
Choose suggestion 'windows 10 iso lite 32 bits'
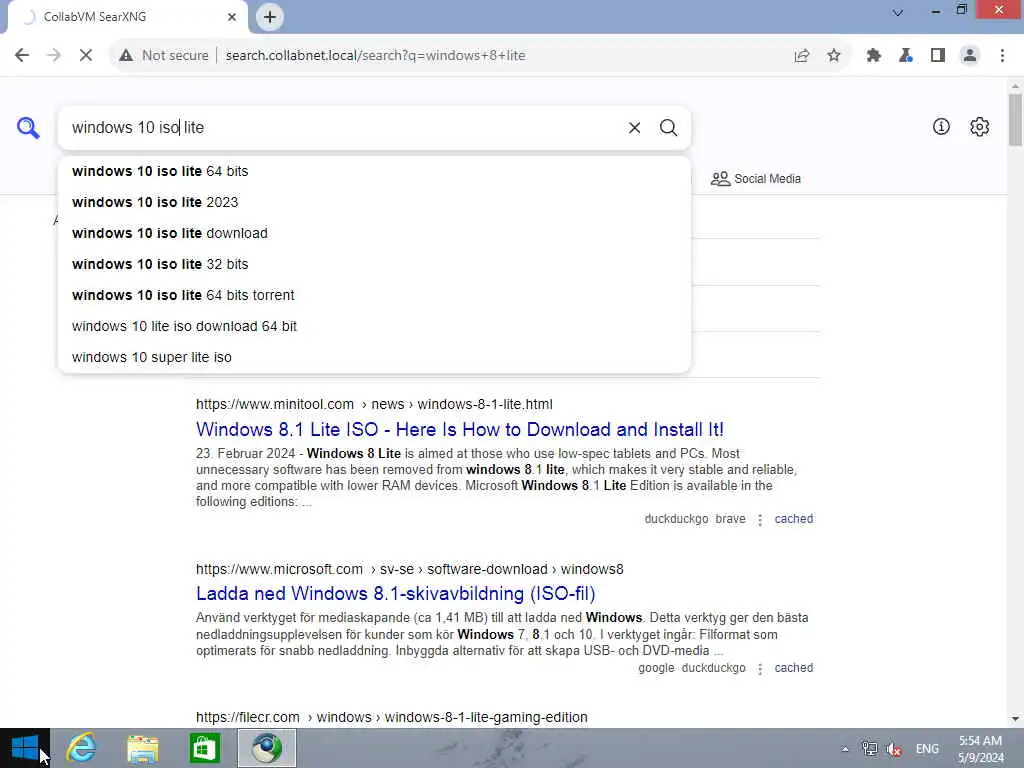374,264
